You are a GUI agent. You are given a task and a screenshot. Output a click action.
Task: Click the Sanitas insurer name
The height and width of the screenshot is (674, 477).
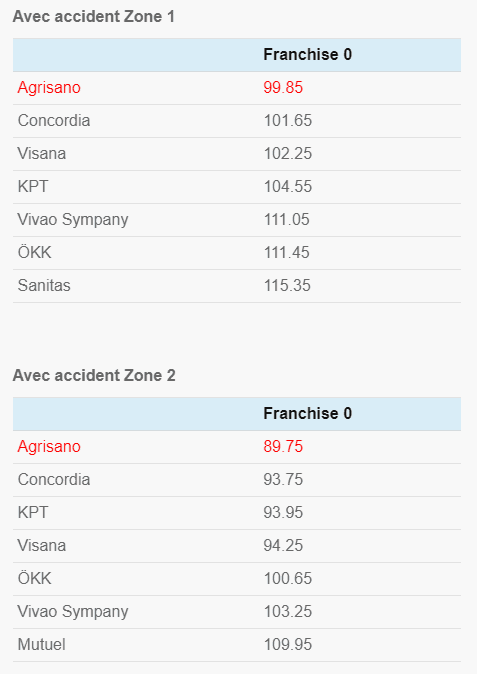tap(44, 285)
